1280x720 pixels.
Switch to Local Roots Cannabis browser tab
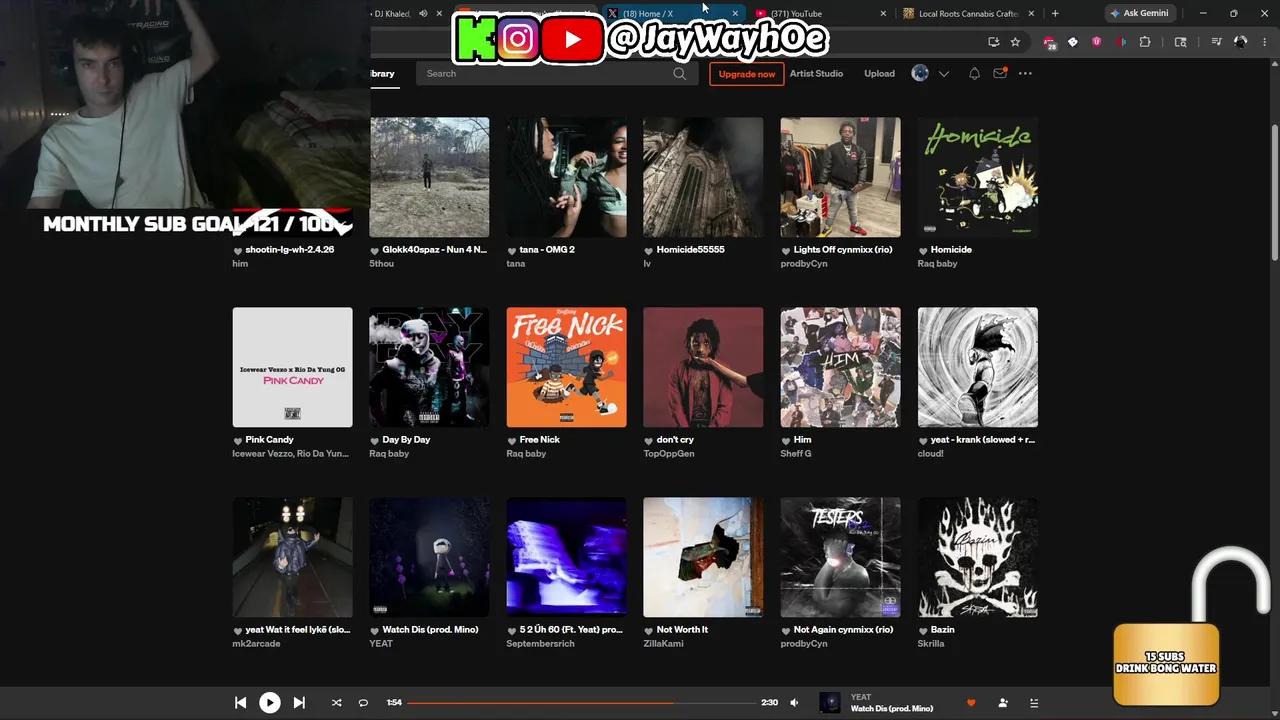click(968, 13)
